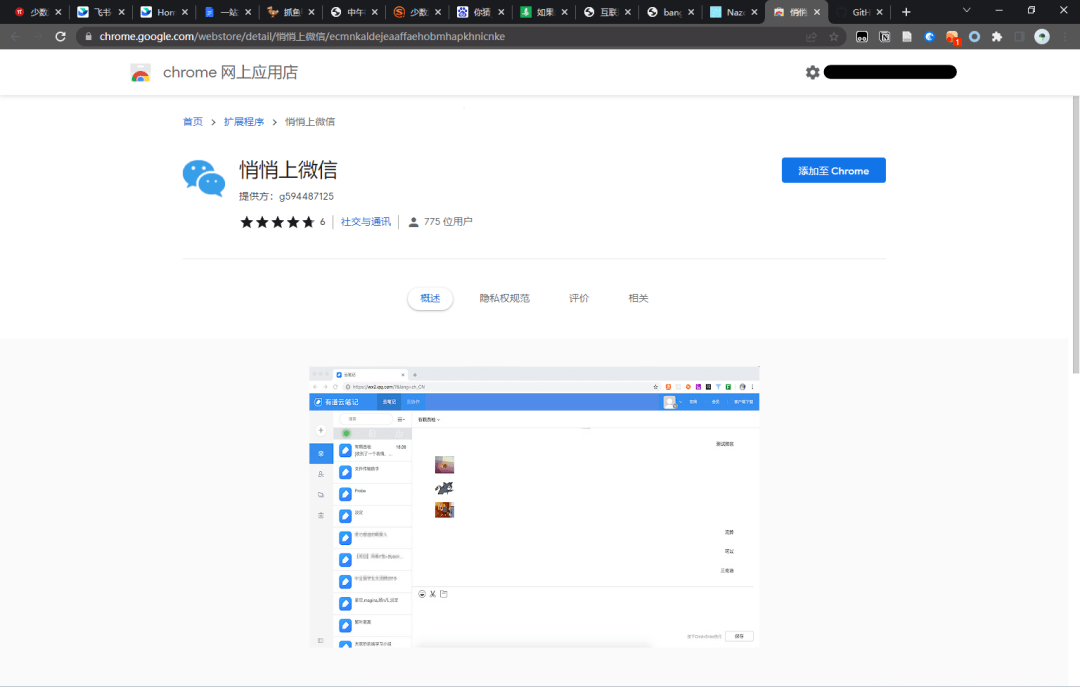Click the 社交与通讯 category link

click(364, 221)
